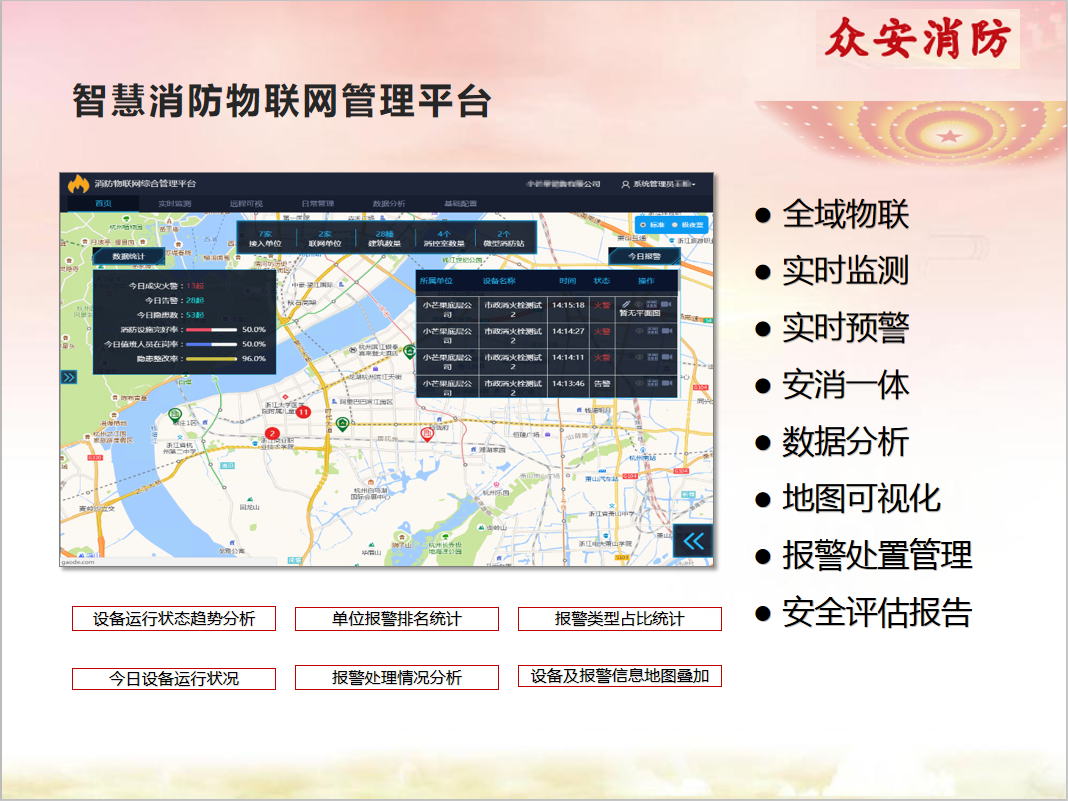The height and width of the screenshot is (801, 1068).
Task: Click the 14:13:46 time cell
Action: (568, 383)
